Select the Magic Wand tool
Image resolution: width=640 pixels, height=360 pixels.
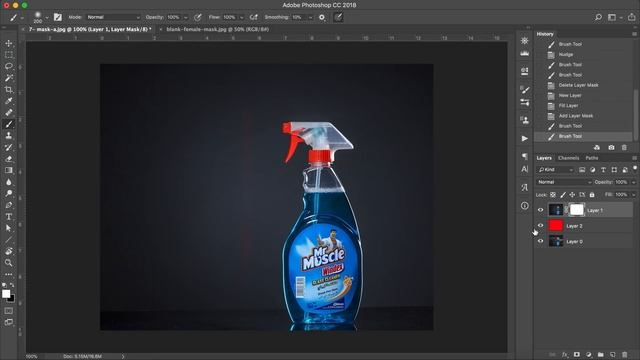[9, 78]
